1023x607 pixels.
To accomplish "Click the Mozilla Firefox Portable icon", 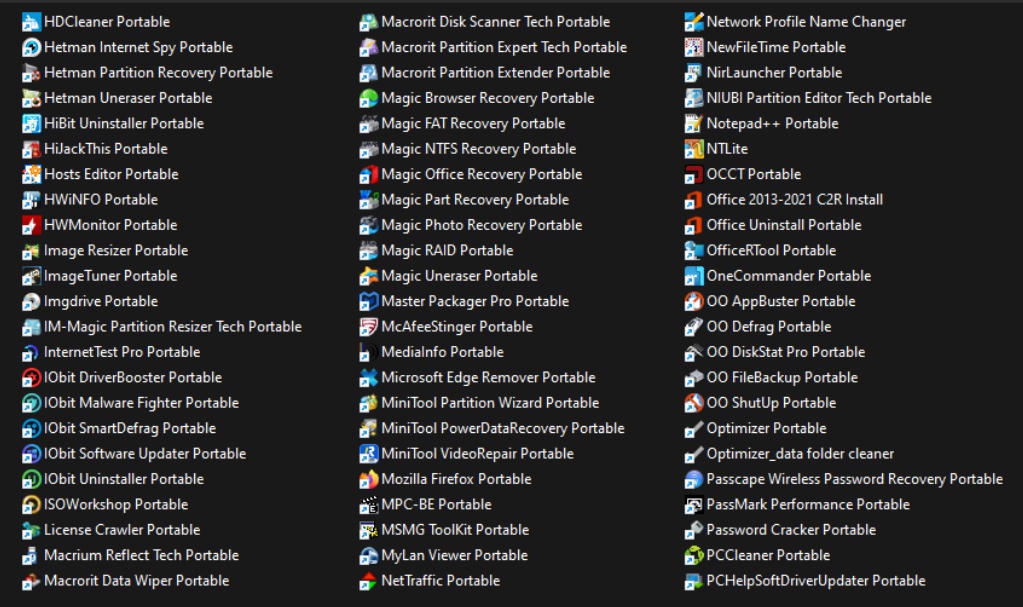I will pos(368,480).
